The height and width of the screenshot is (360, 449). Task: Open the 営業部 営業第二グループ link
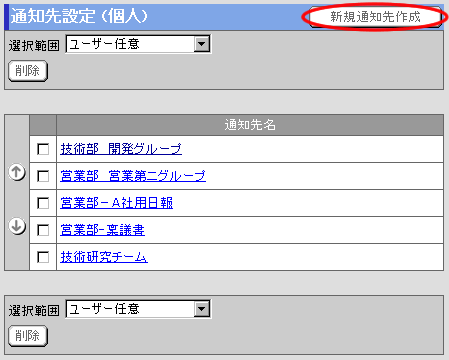133,176
